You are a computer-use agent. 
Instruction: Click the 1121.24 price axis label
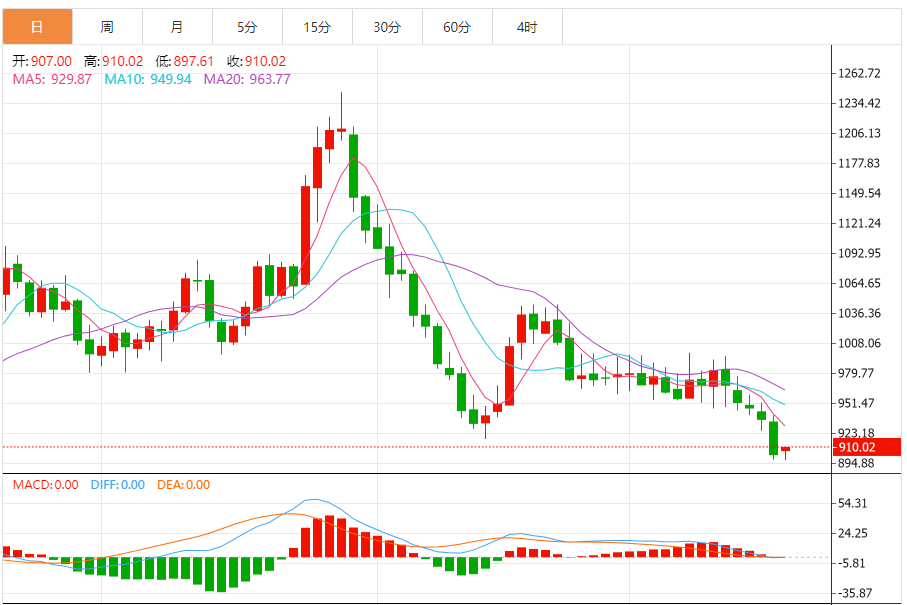(859, 223)
